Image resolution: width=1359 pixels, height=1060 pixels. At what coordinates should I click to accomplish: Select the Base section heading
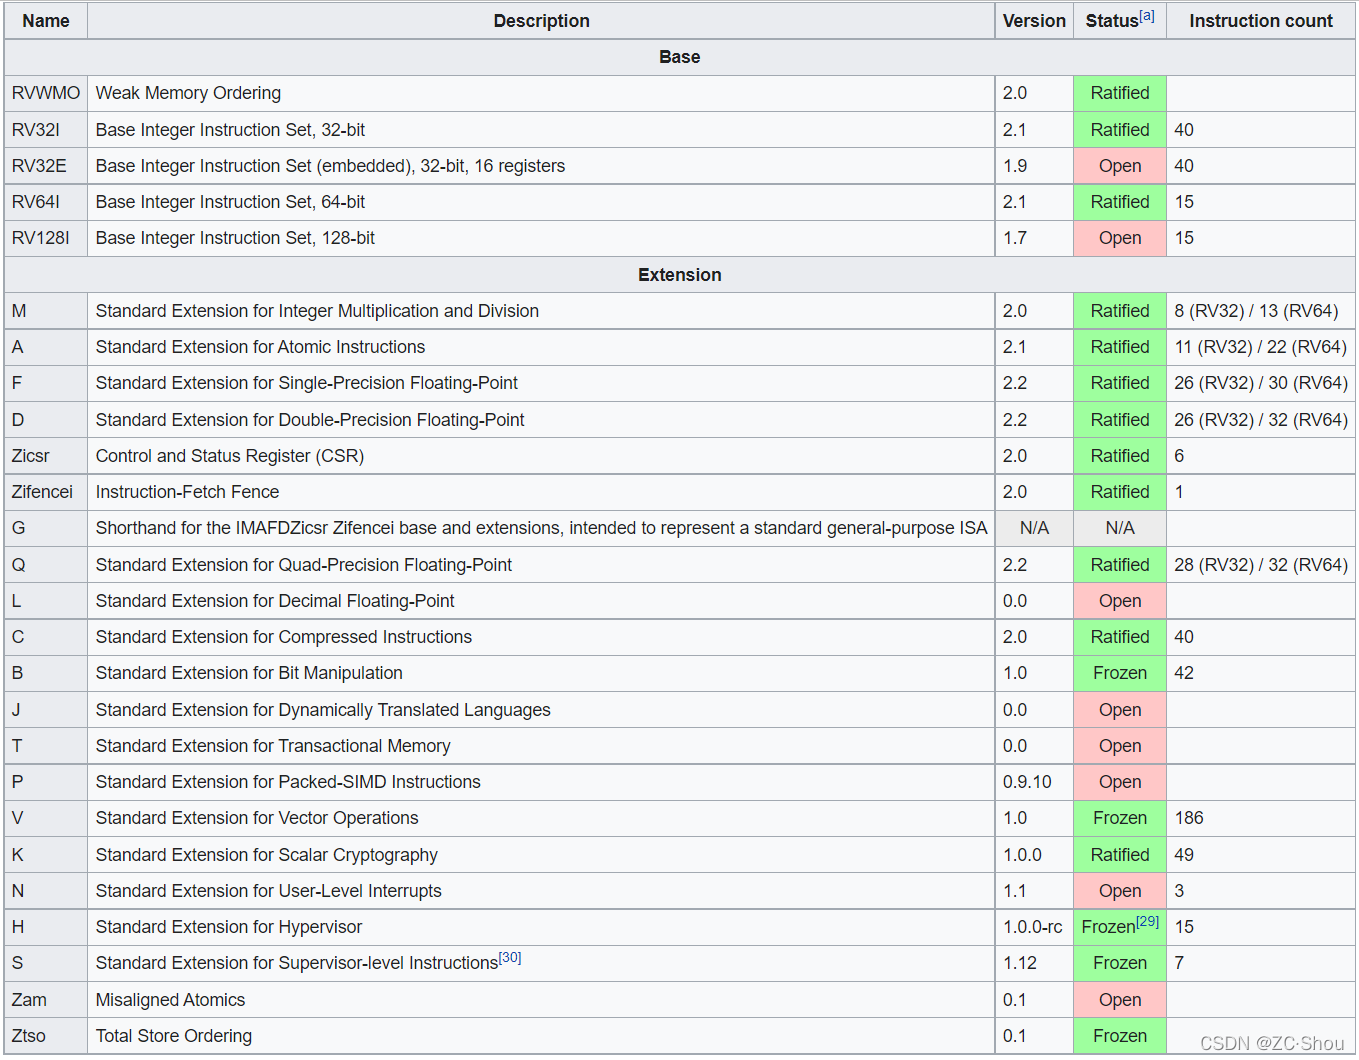tap(680, 57)
